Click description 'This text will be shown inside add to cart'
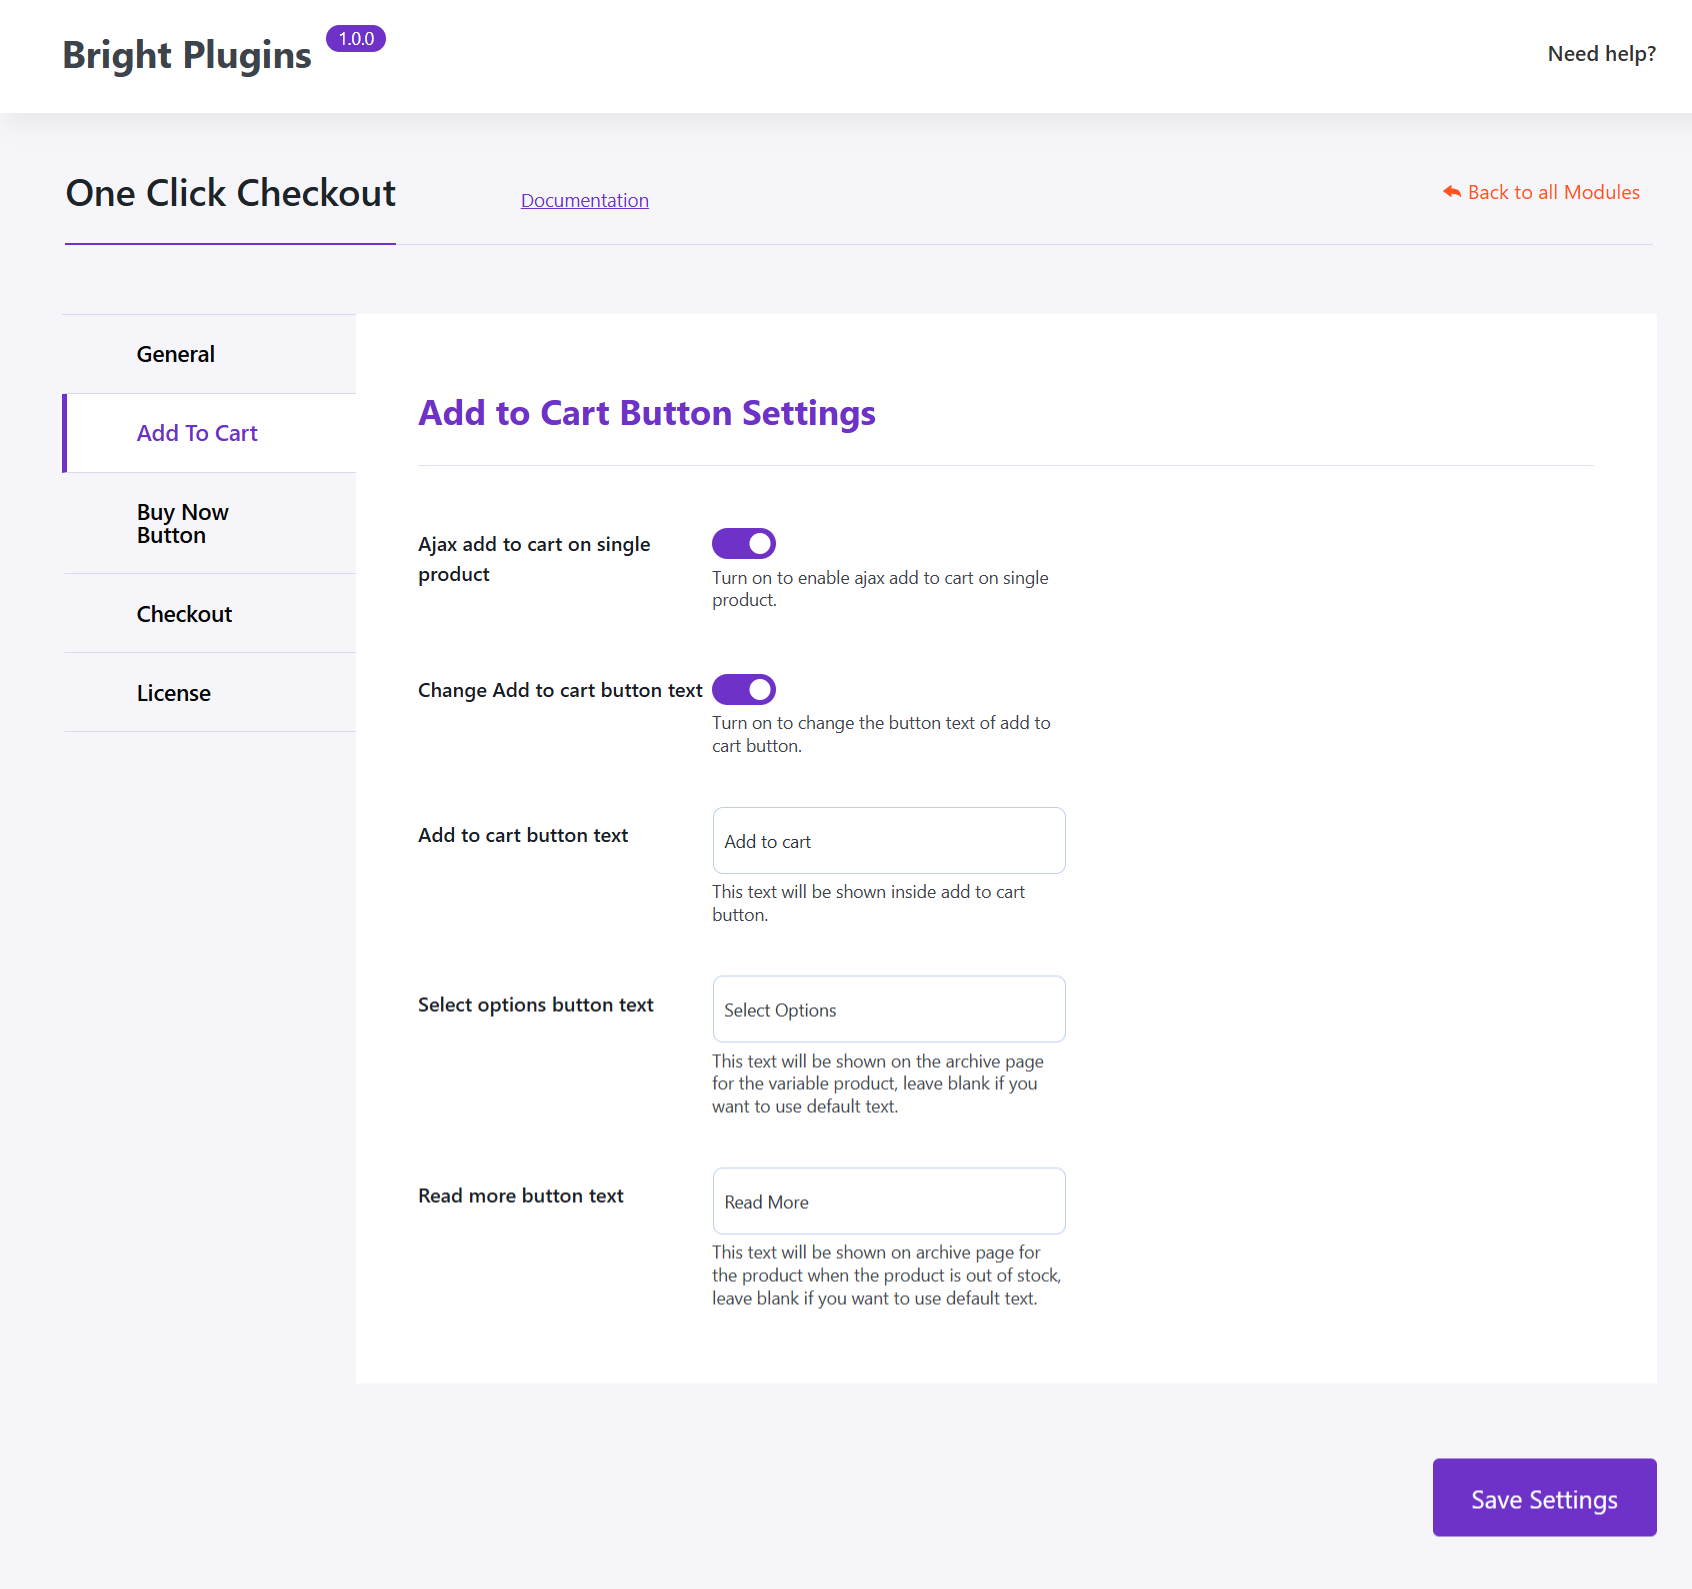 tap(868, 903)
